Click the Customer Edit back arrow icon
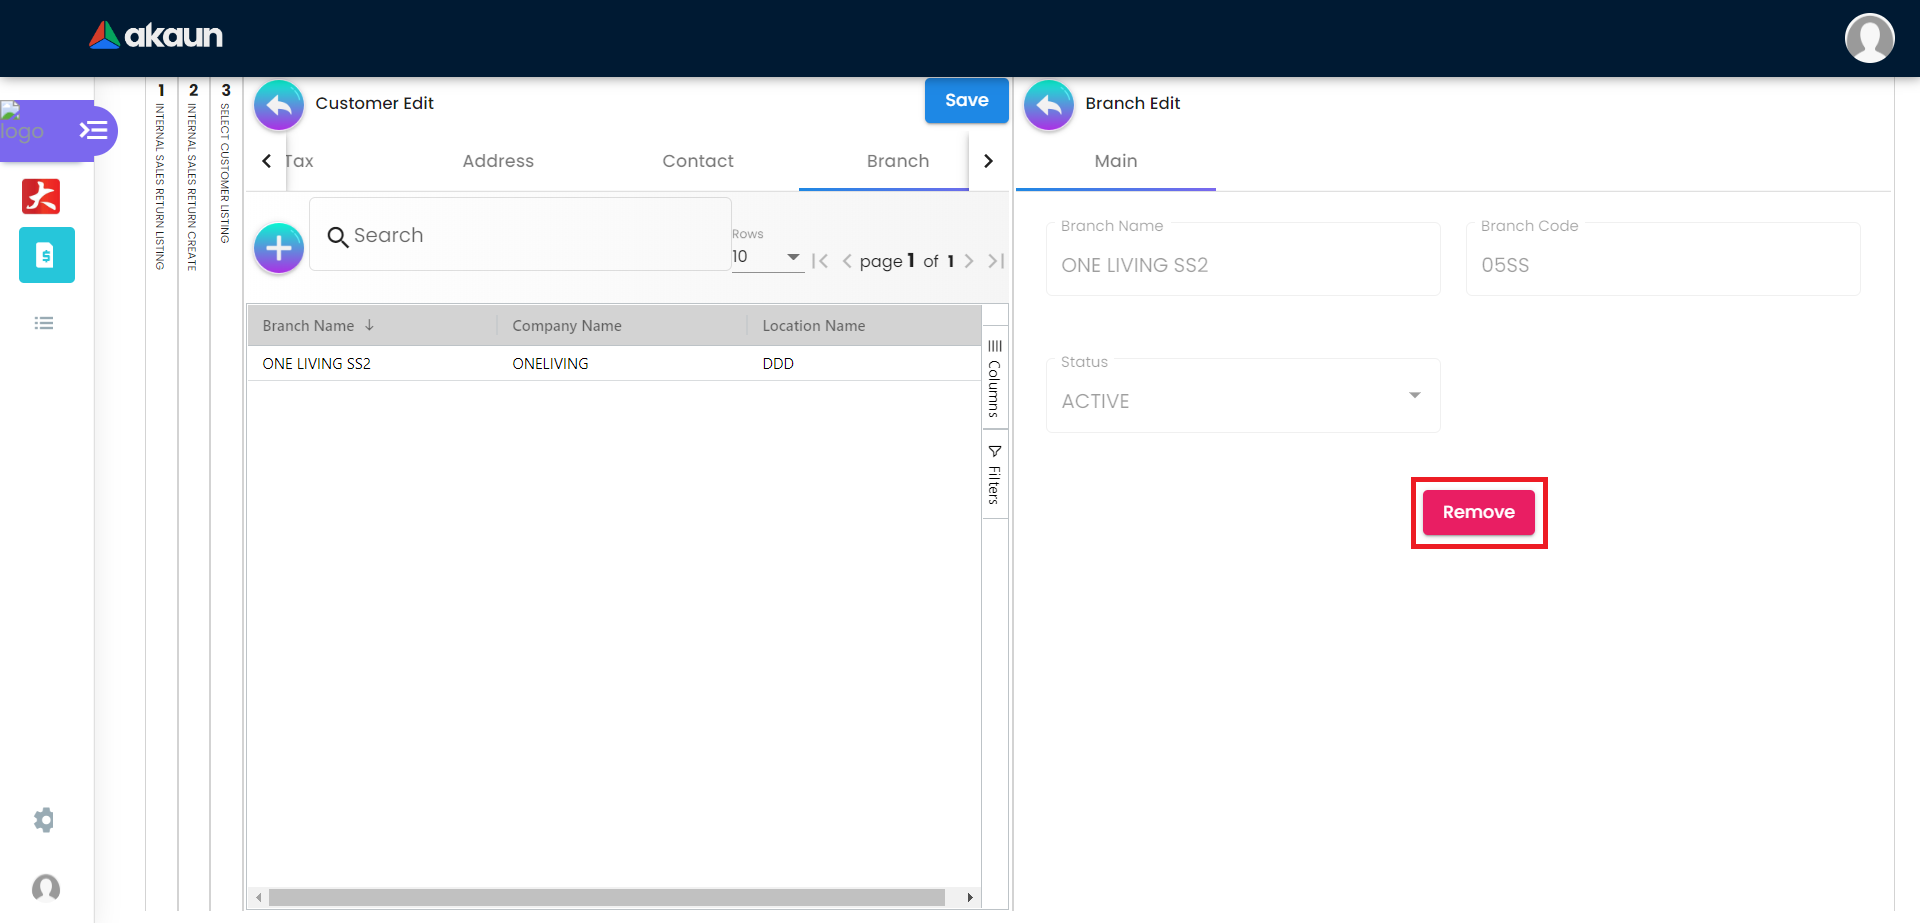 (279, 105)
